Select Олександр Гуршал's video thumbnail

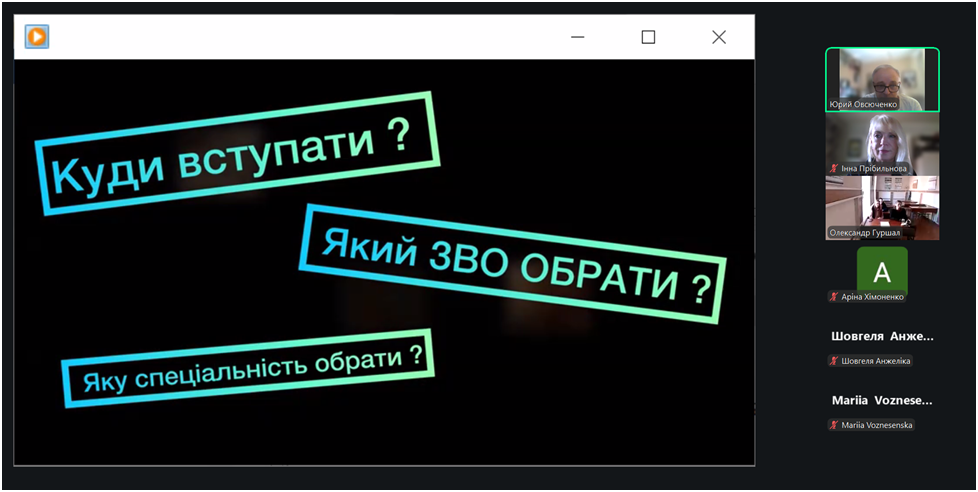[x=882, y=208]
